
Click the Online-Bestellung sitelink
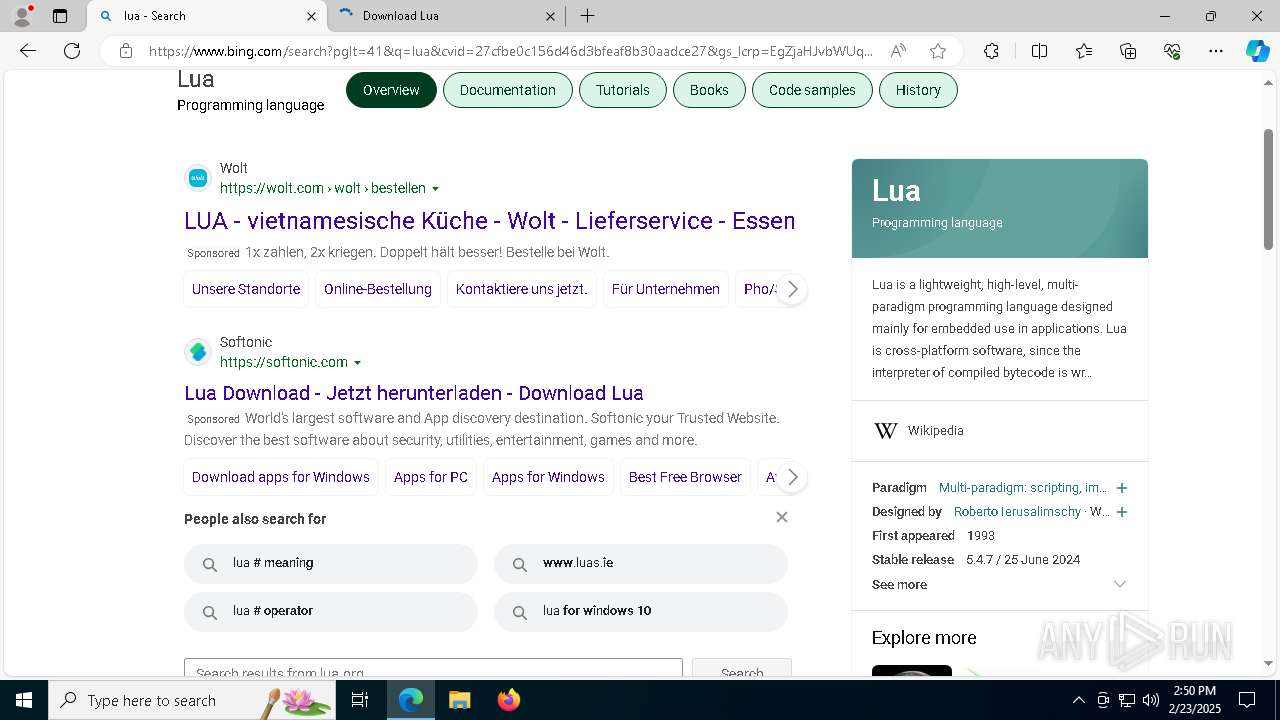(378, 289)
